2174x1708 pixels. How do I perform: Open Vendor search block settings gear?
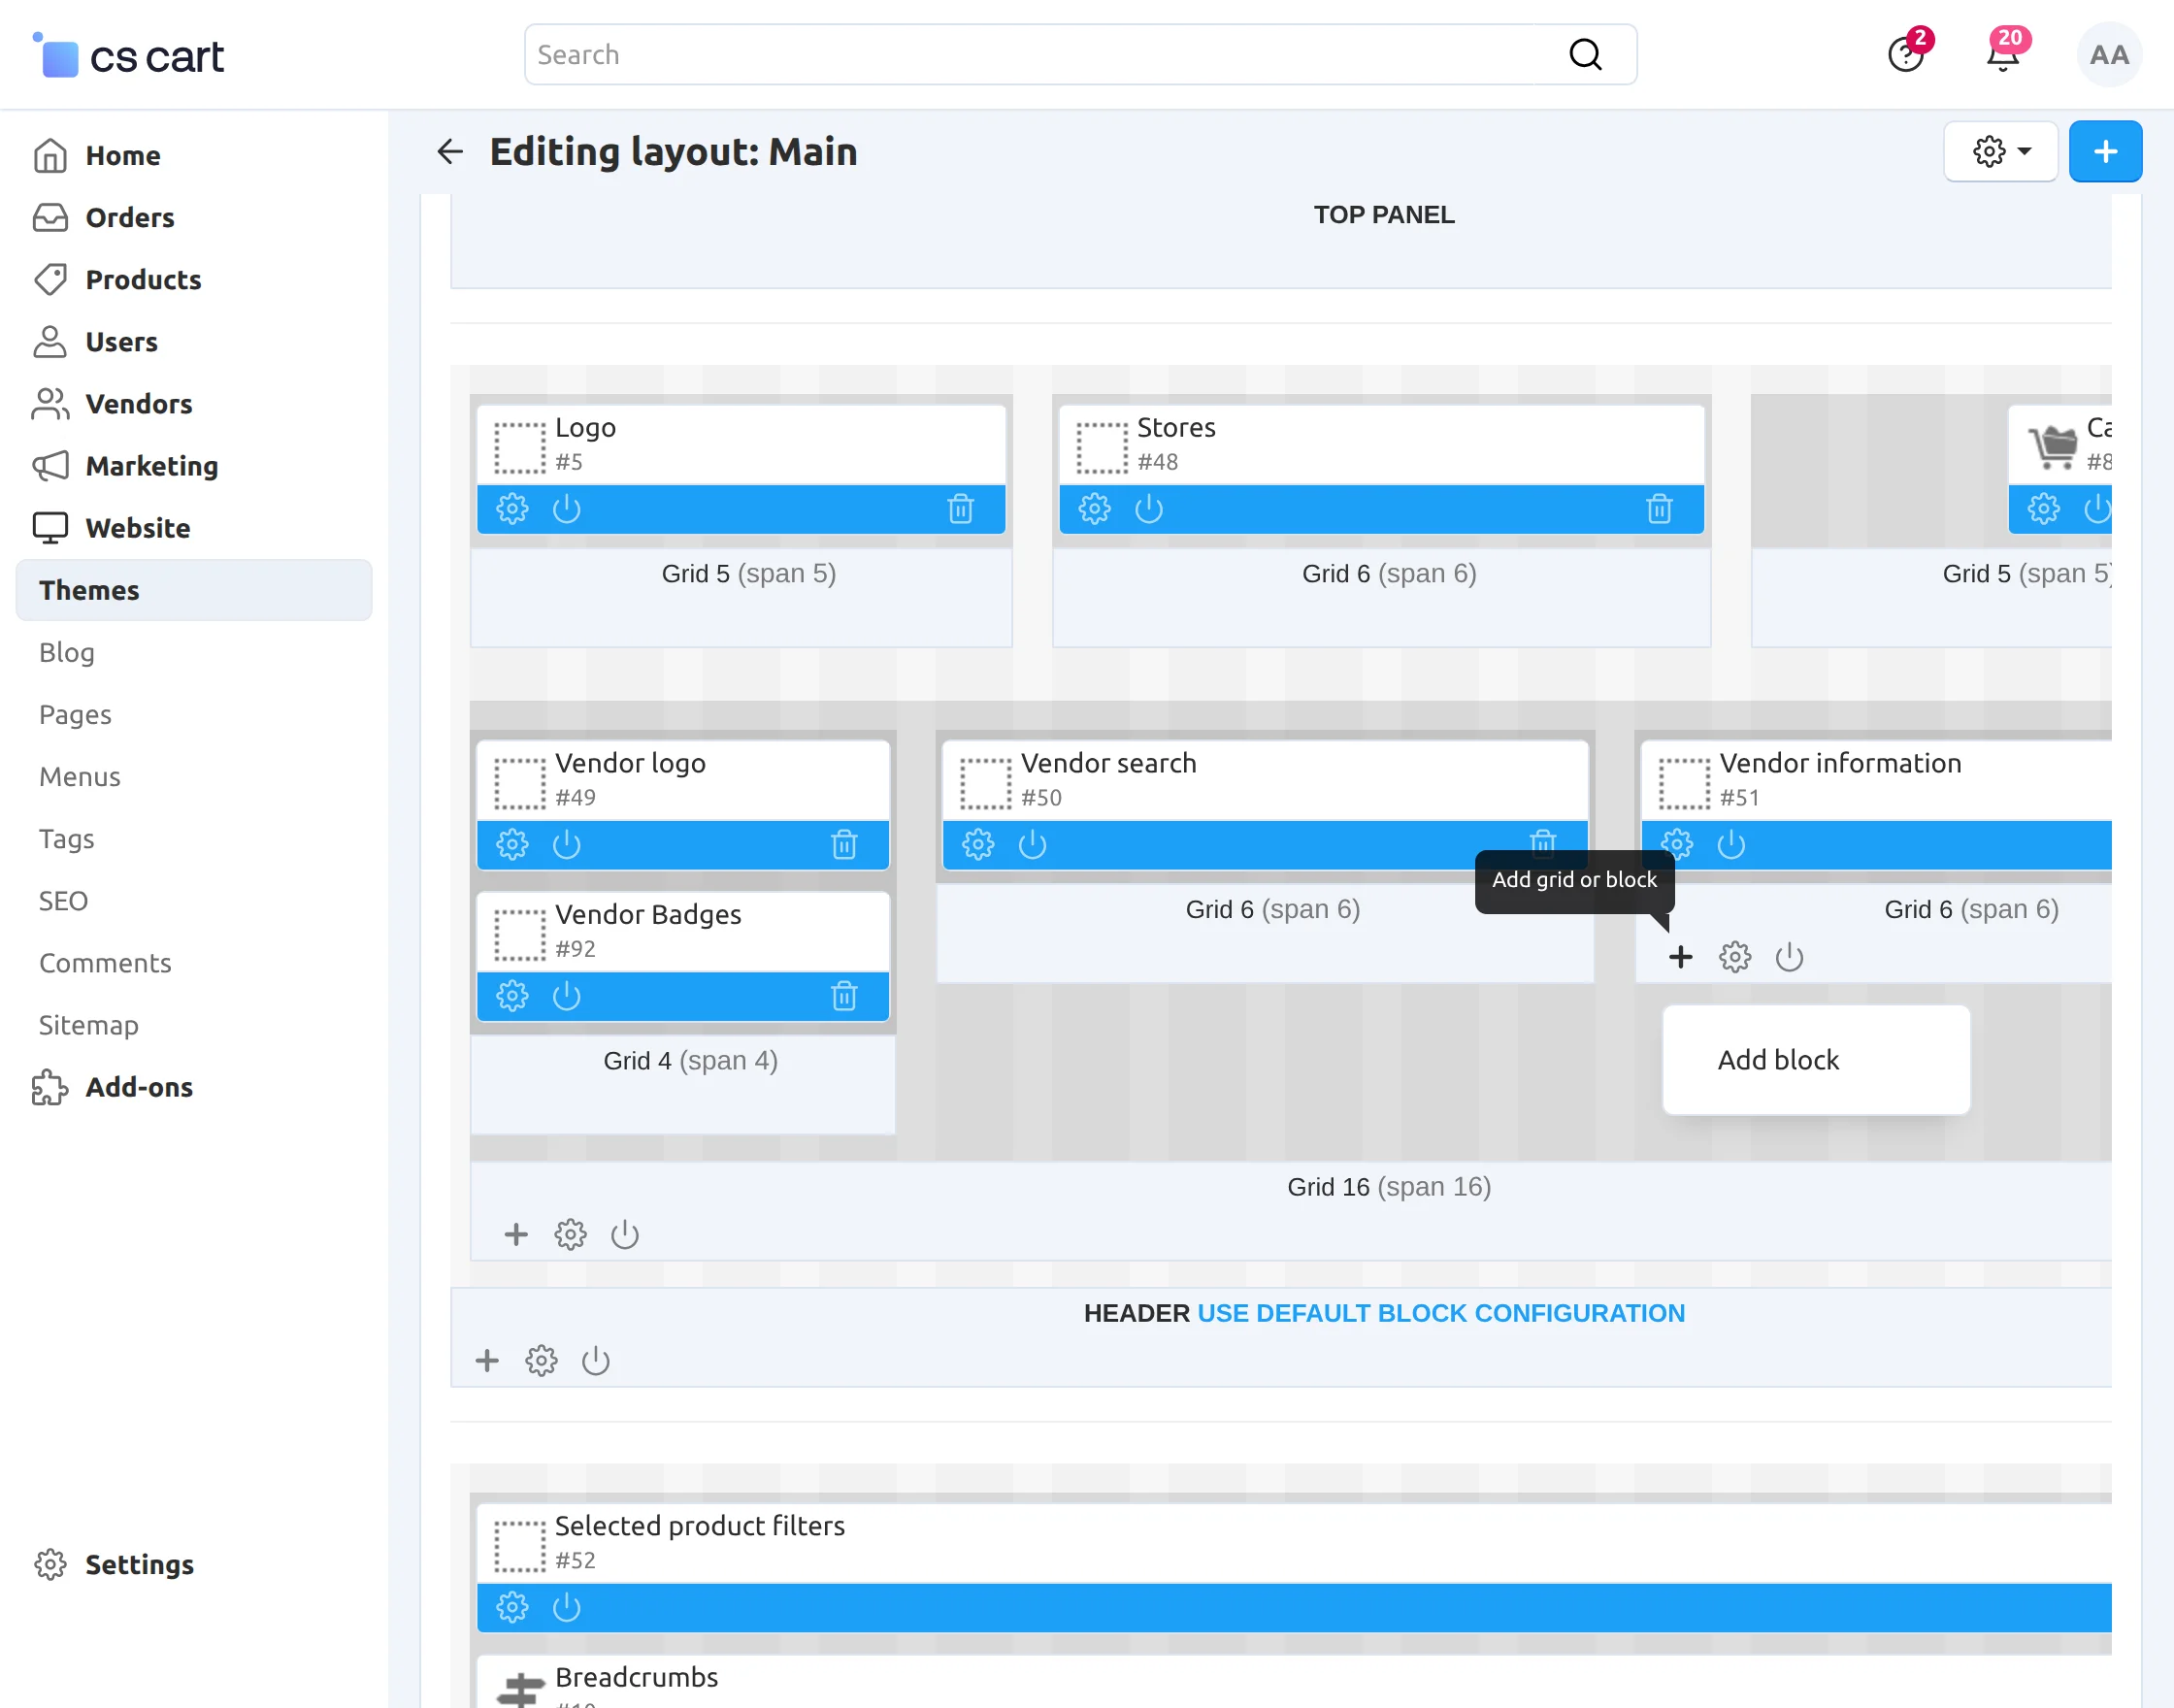(x=978, y=845)
